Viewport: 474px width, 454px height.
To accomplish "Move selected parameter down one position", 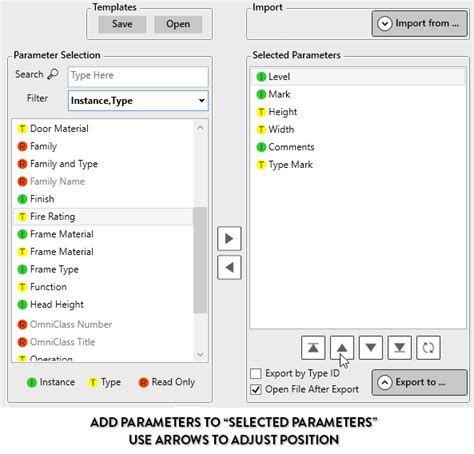I will point(371,348).
